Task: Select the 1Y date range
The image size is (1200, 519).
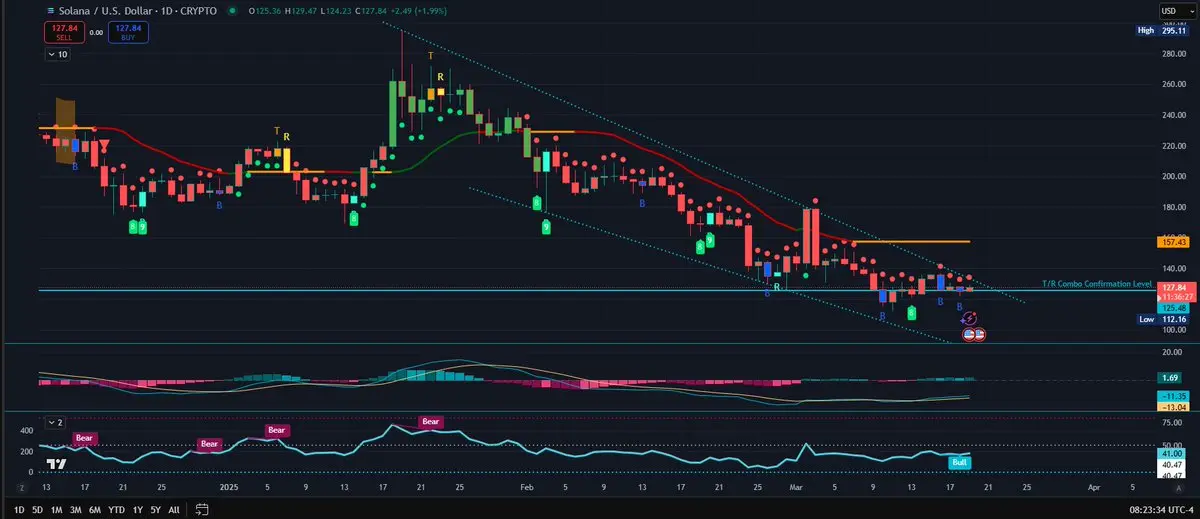Action: click(x=137, y=509)
